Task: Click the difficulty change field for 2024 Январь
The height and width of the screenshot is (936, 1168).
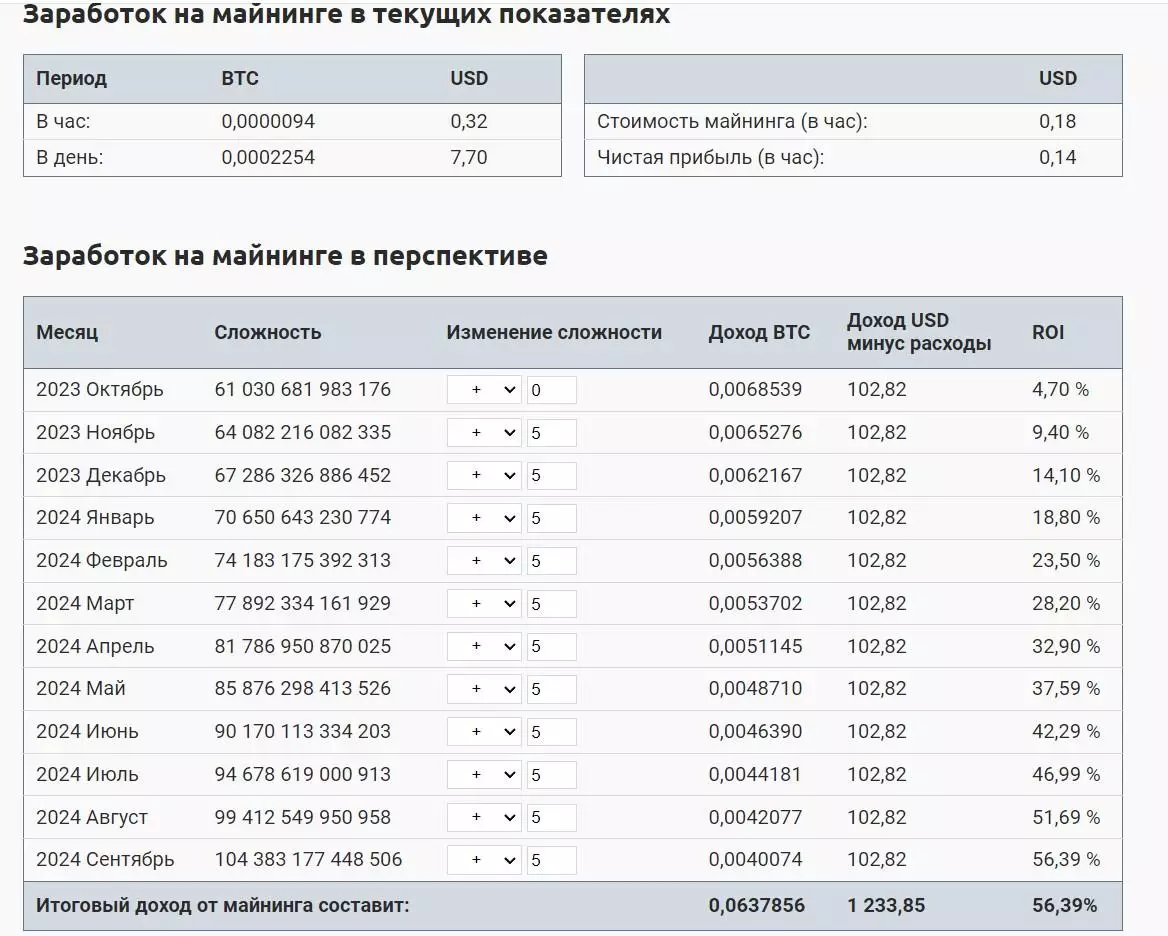Action: coord(552,518)
